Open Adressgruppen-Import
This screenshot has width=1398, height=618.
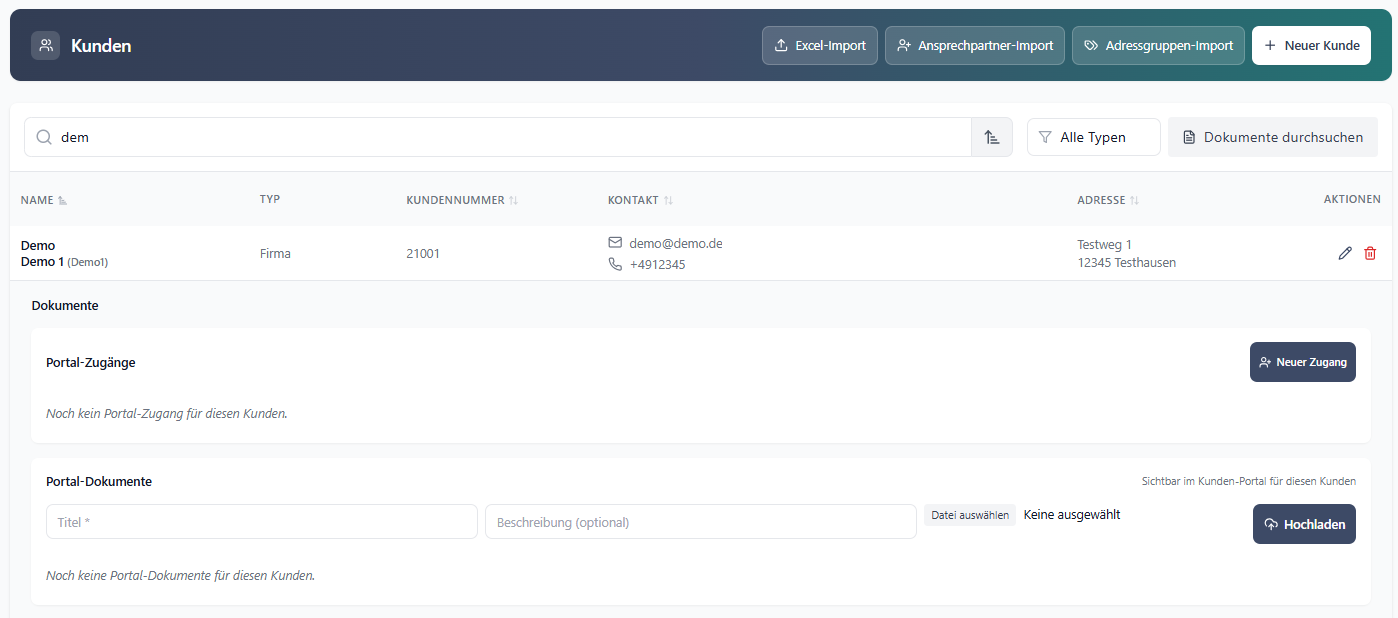(x=1158, y=46)
